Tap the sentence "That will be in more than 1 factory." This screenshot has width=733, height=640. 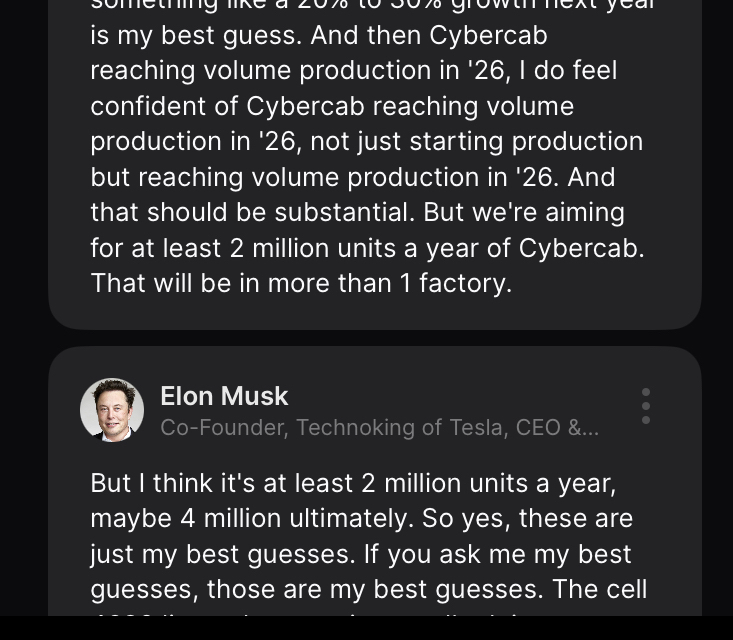coord(301,283)
